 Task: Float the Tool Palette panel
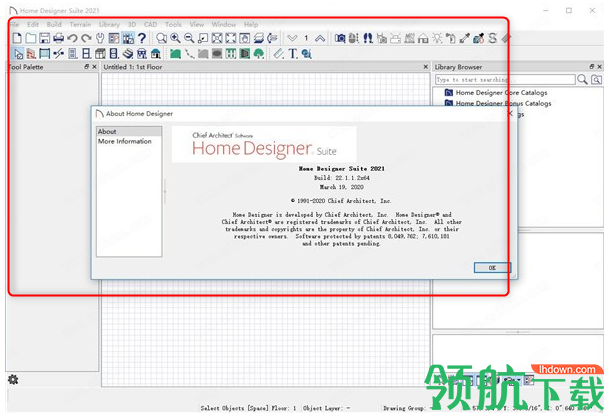[87, 67]
